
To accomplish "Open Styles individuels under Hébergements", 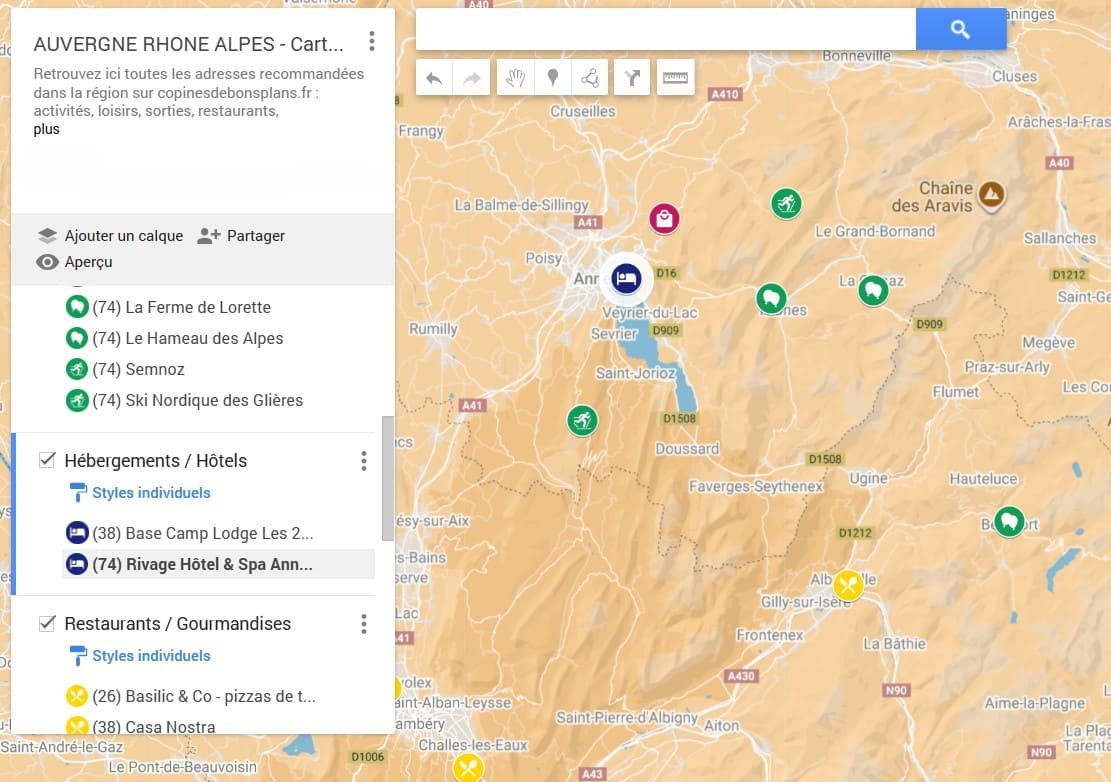I will click(151, 493).
